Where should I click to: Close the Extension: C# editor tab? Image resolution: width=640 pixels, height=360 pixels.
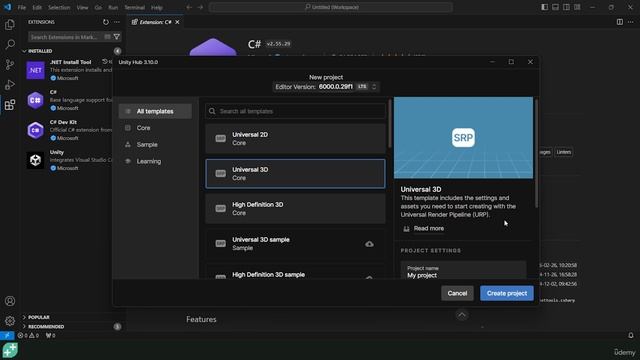pyautogui.click(x=177, y=22)
